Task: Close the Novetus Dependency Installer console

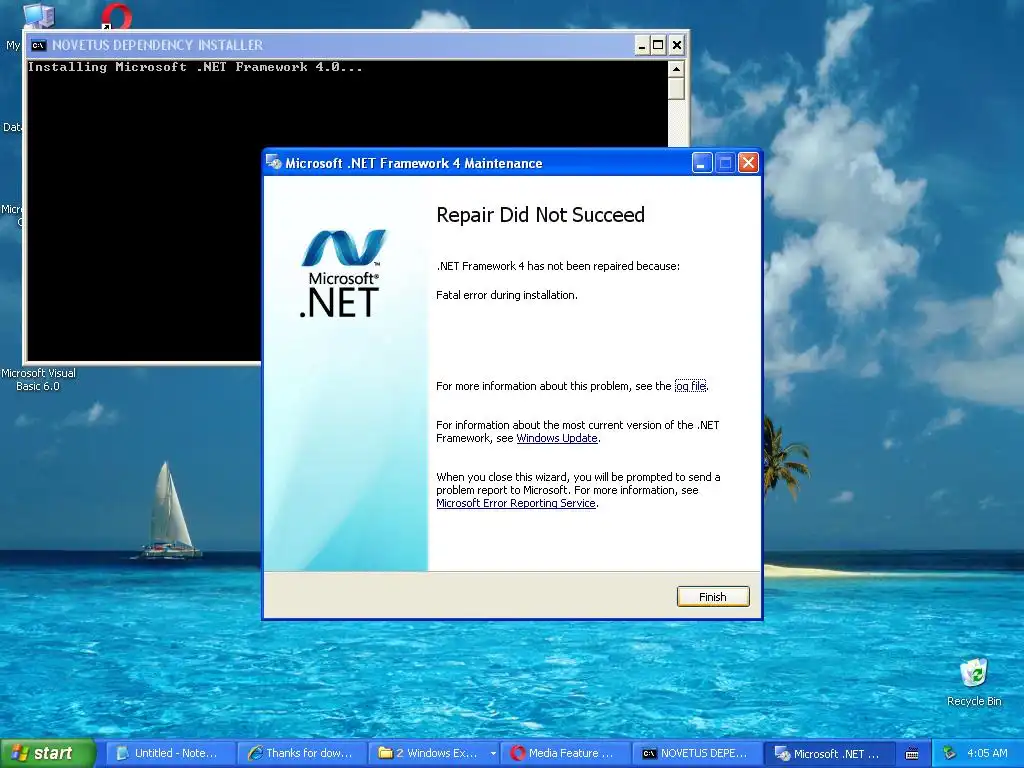Action: (x=677, y=45)
